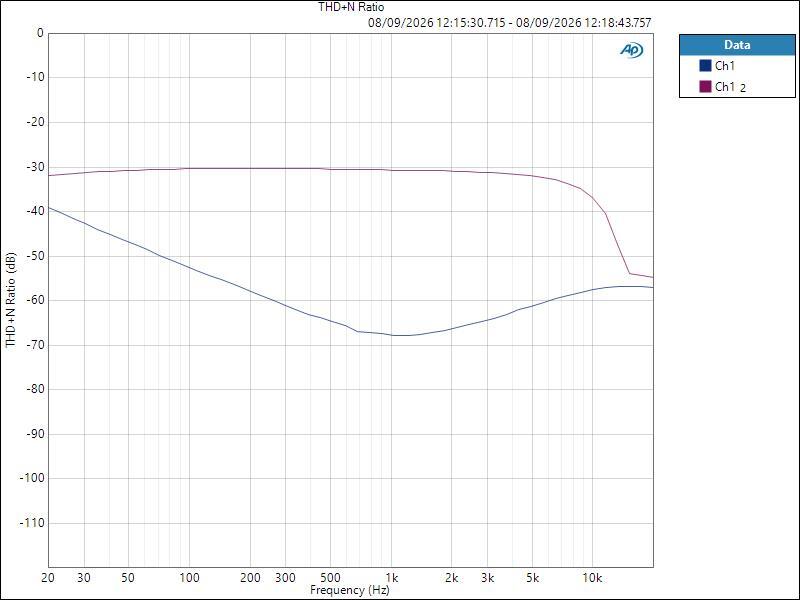The image size is (800, 600).
Task: Click the Ch1 blue color swatch in legend
Action: [x=705, y=65]
